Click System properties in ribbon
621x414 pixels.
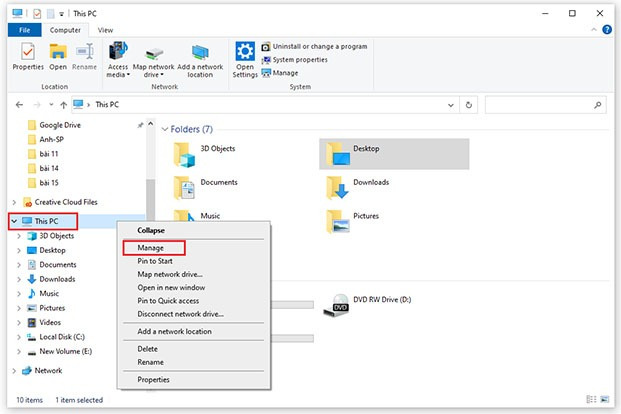pos(294,60)
